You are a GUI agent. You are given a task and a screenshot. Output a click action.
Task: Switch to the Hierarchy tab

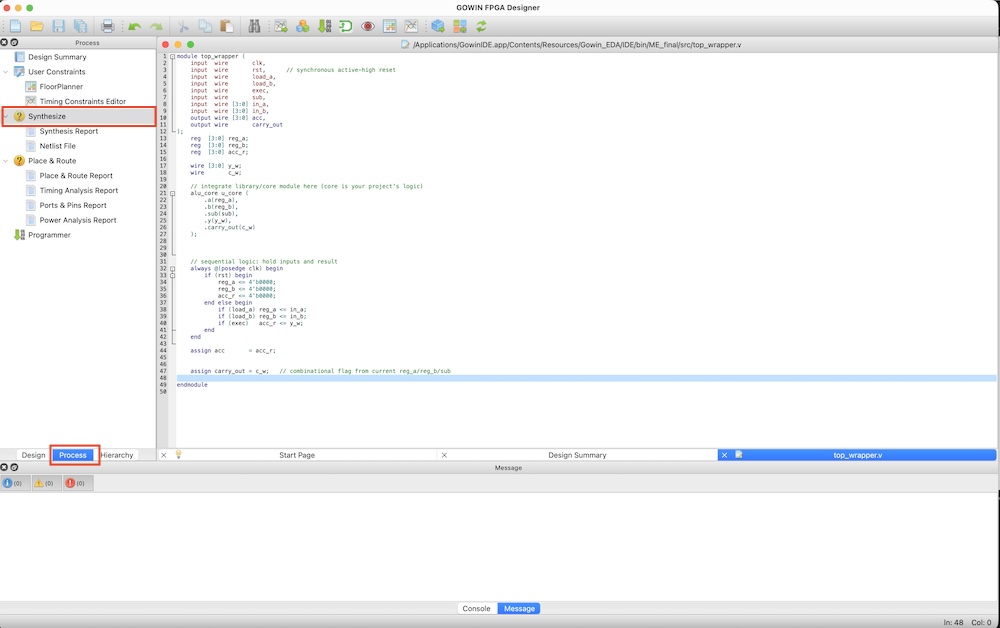point(117,455)
